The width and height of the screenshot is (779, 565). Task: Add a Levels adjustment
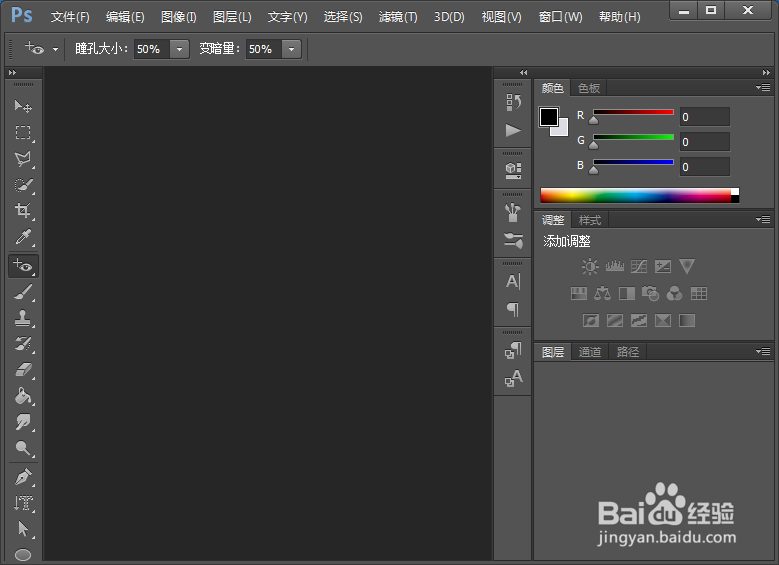coord(615,266)
